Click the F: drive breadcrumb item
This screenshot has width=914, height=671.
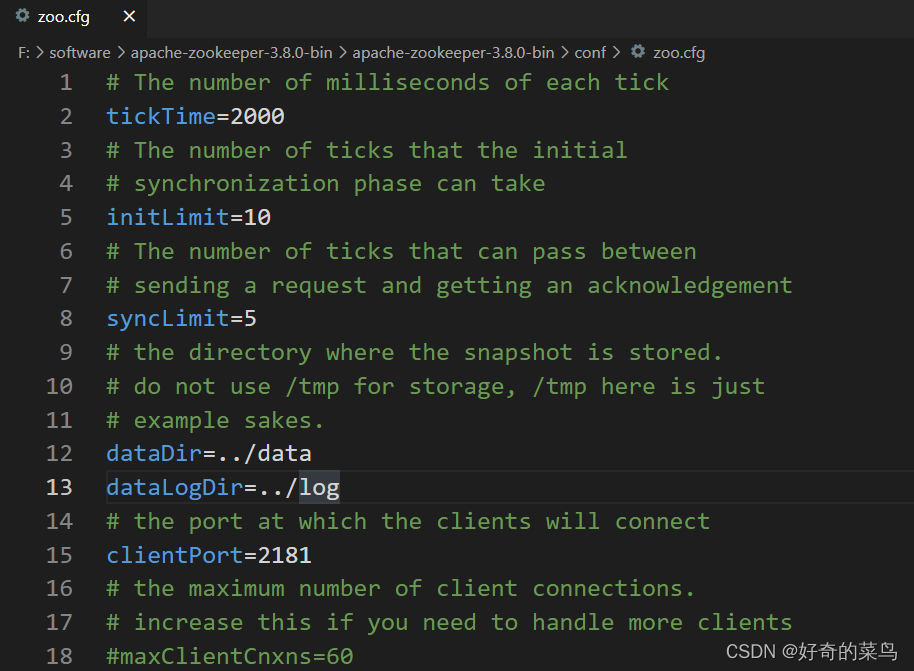pos(23,52)
